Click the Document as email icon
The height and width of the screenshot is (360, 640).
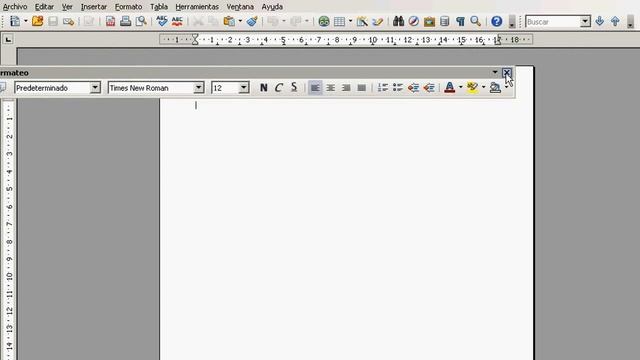(69, 21)
